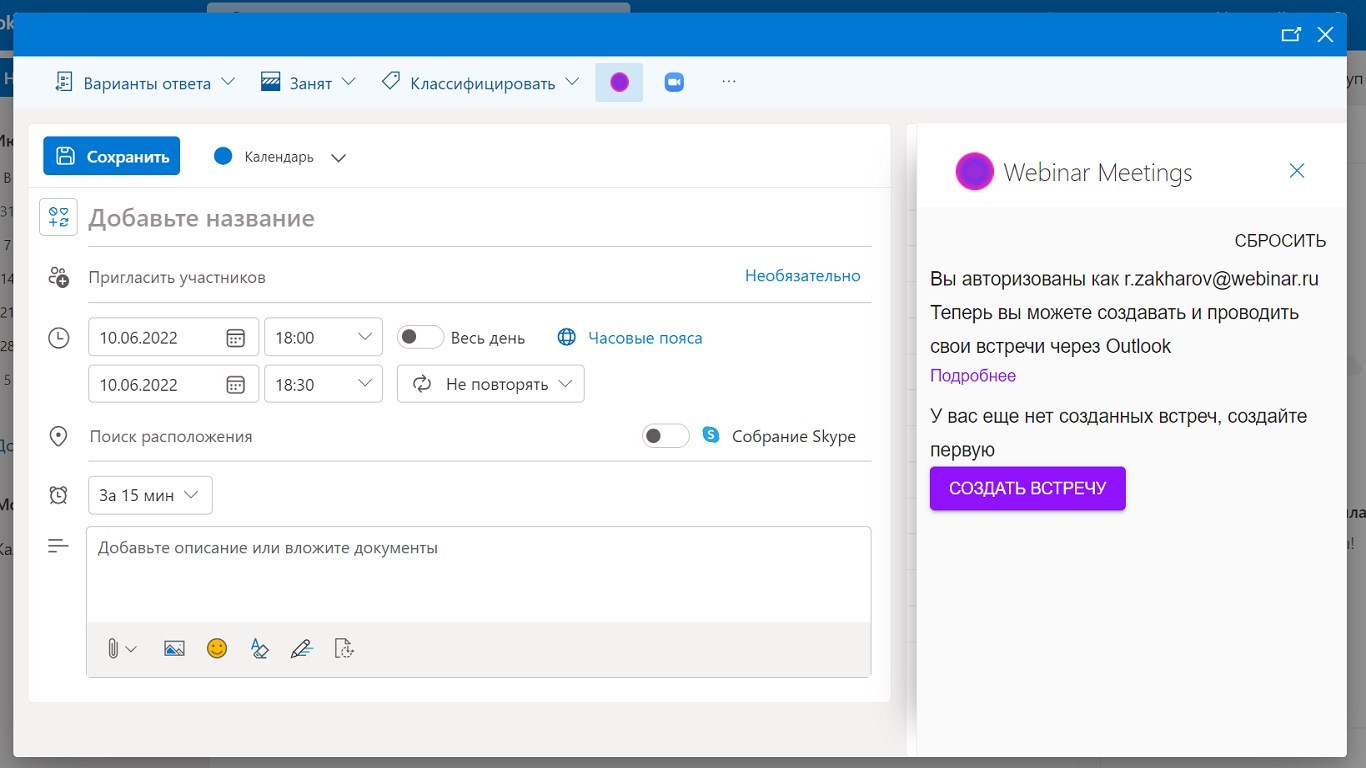Open the emoji smiley picker

(x=217, y=648)
